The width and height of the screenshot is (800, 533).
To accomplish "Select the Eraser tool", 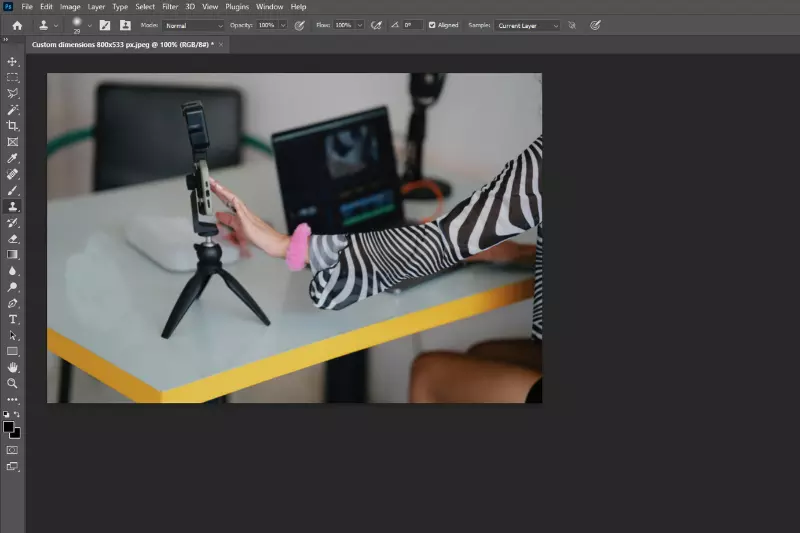I will coord(12,239).
